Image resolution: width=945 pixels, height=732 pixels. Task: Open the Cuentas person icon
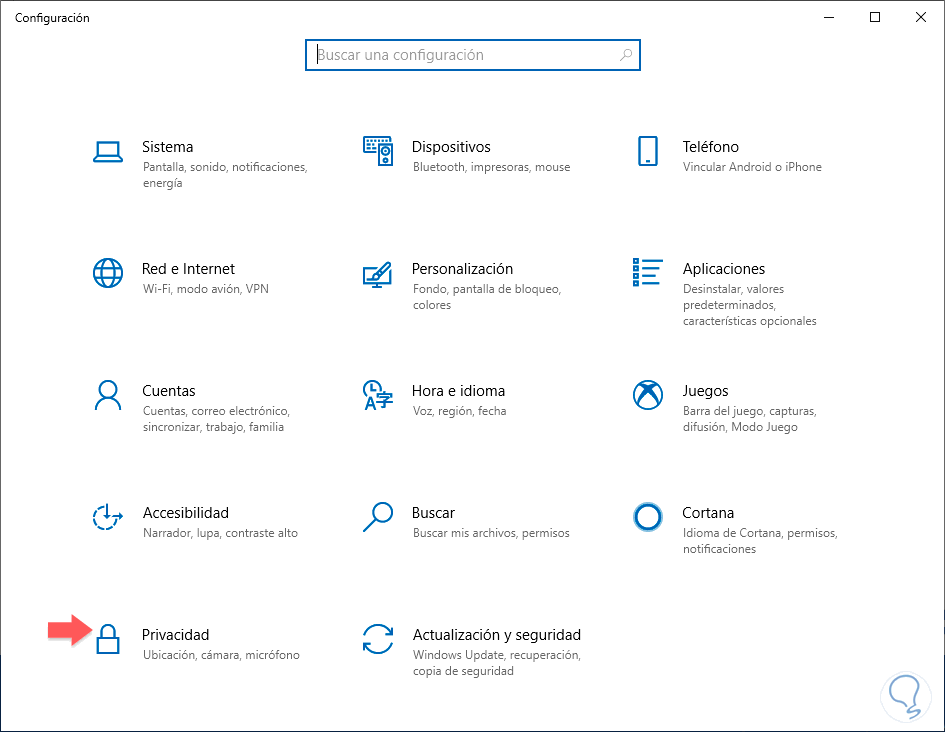point(108,395)
